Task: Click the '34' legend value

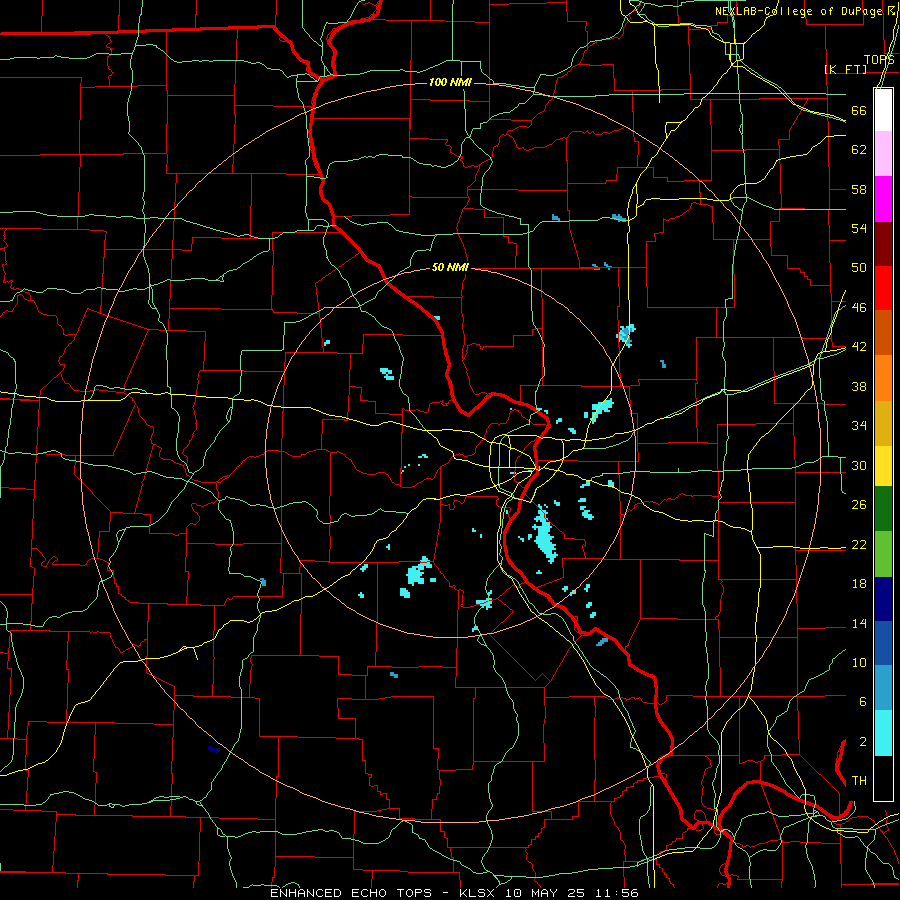Action: (859, 426)
